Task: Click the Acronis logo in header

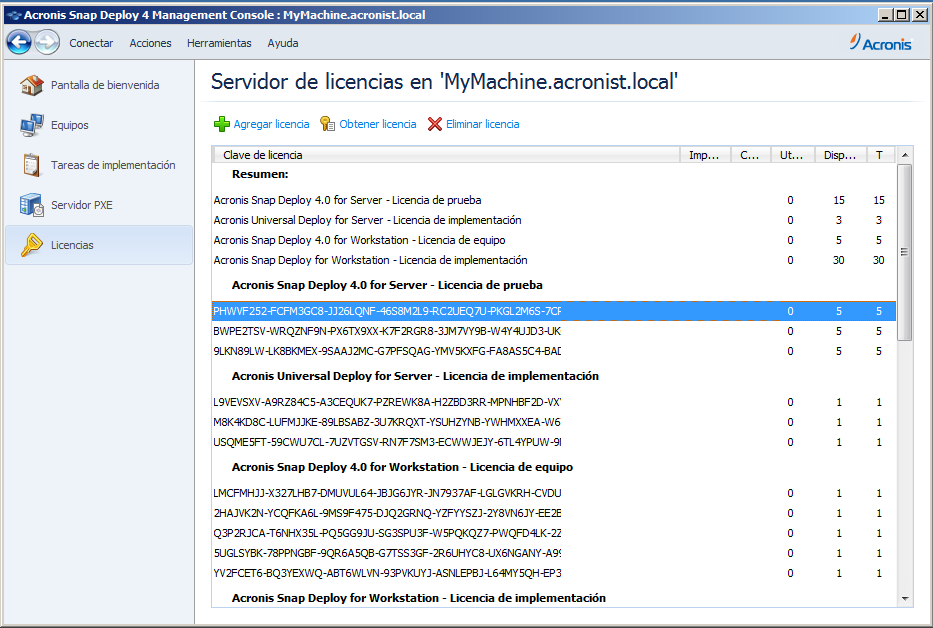Action: pos(880,43)
